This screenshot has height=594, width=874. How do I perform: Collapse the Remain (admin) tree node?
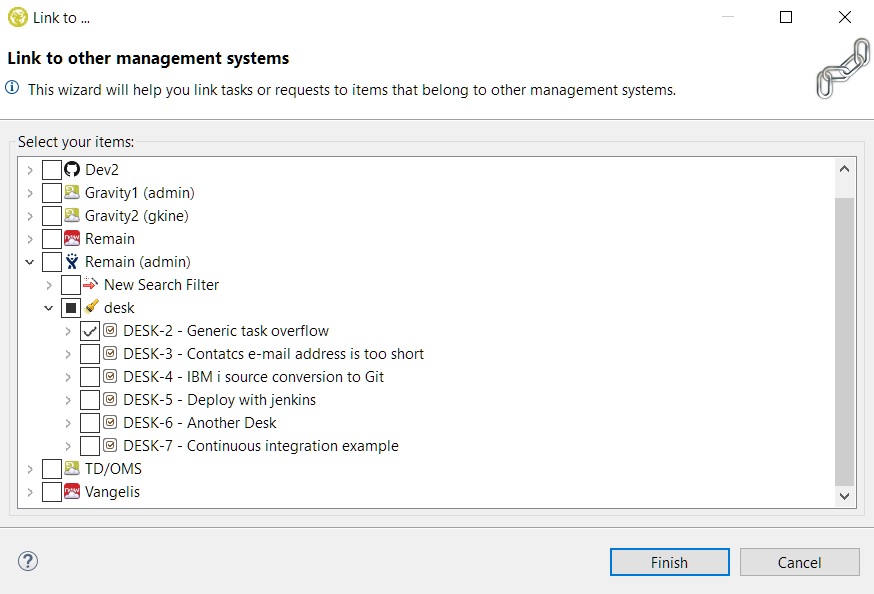(30, 262)
